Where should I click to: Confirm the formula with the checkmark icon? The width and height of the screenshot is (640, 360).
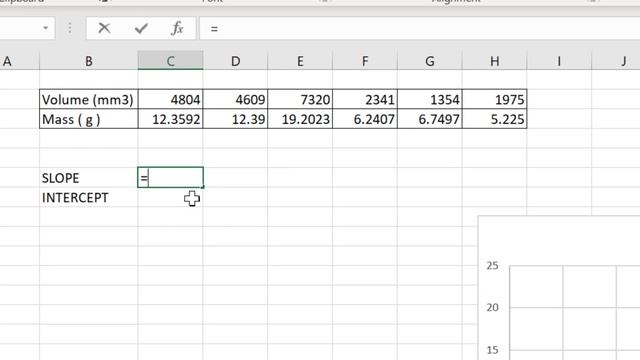click(141, 28)
